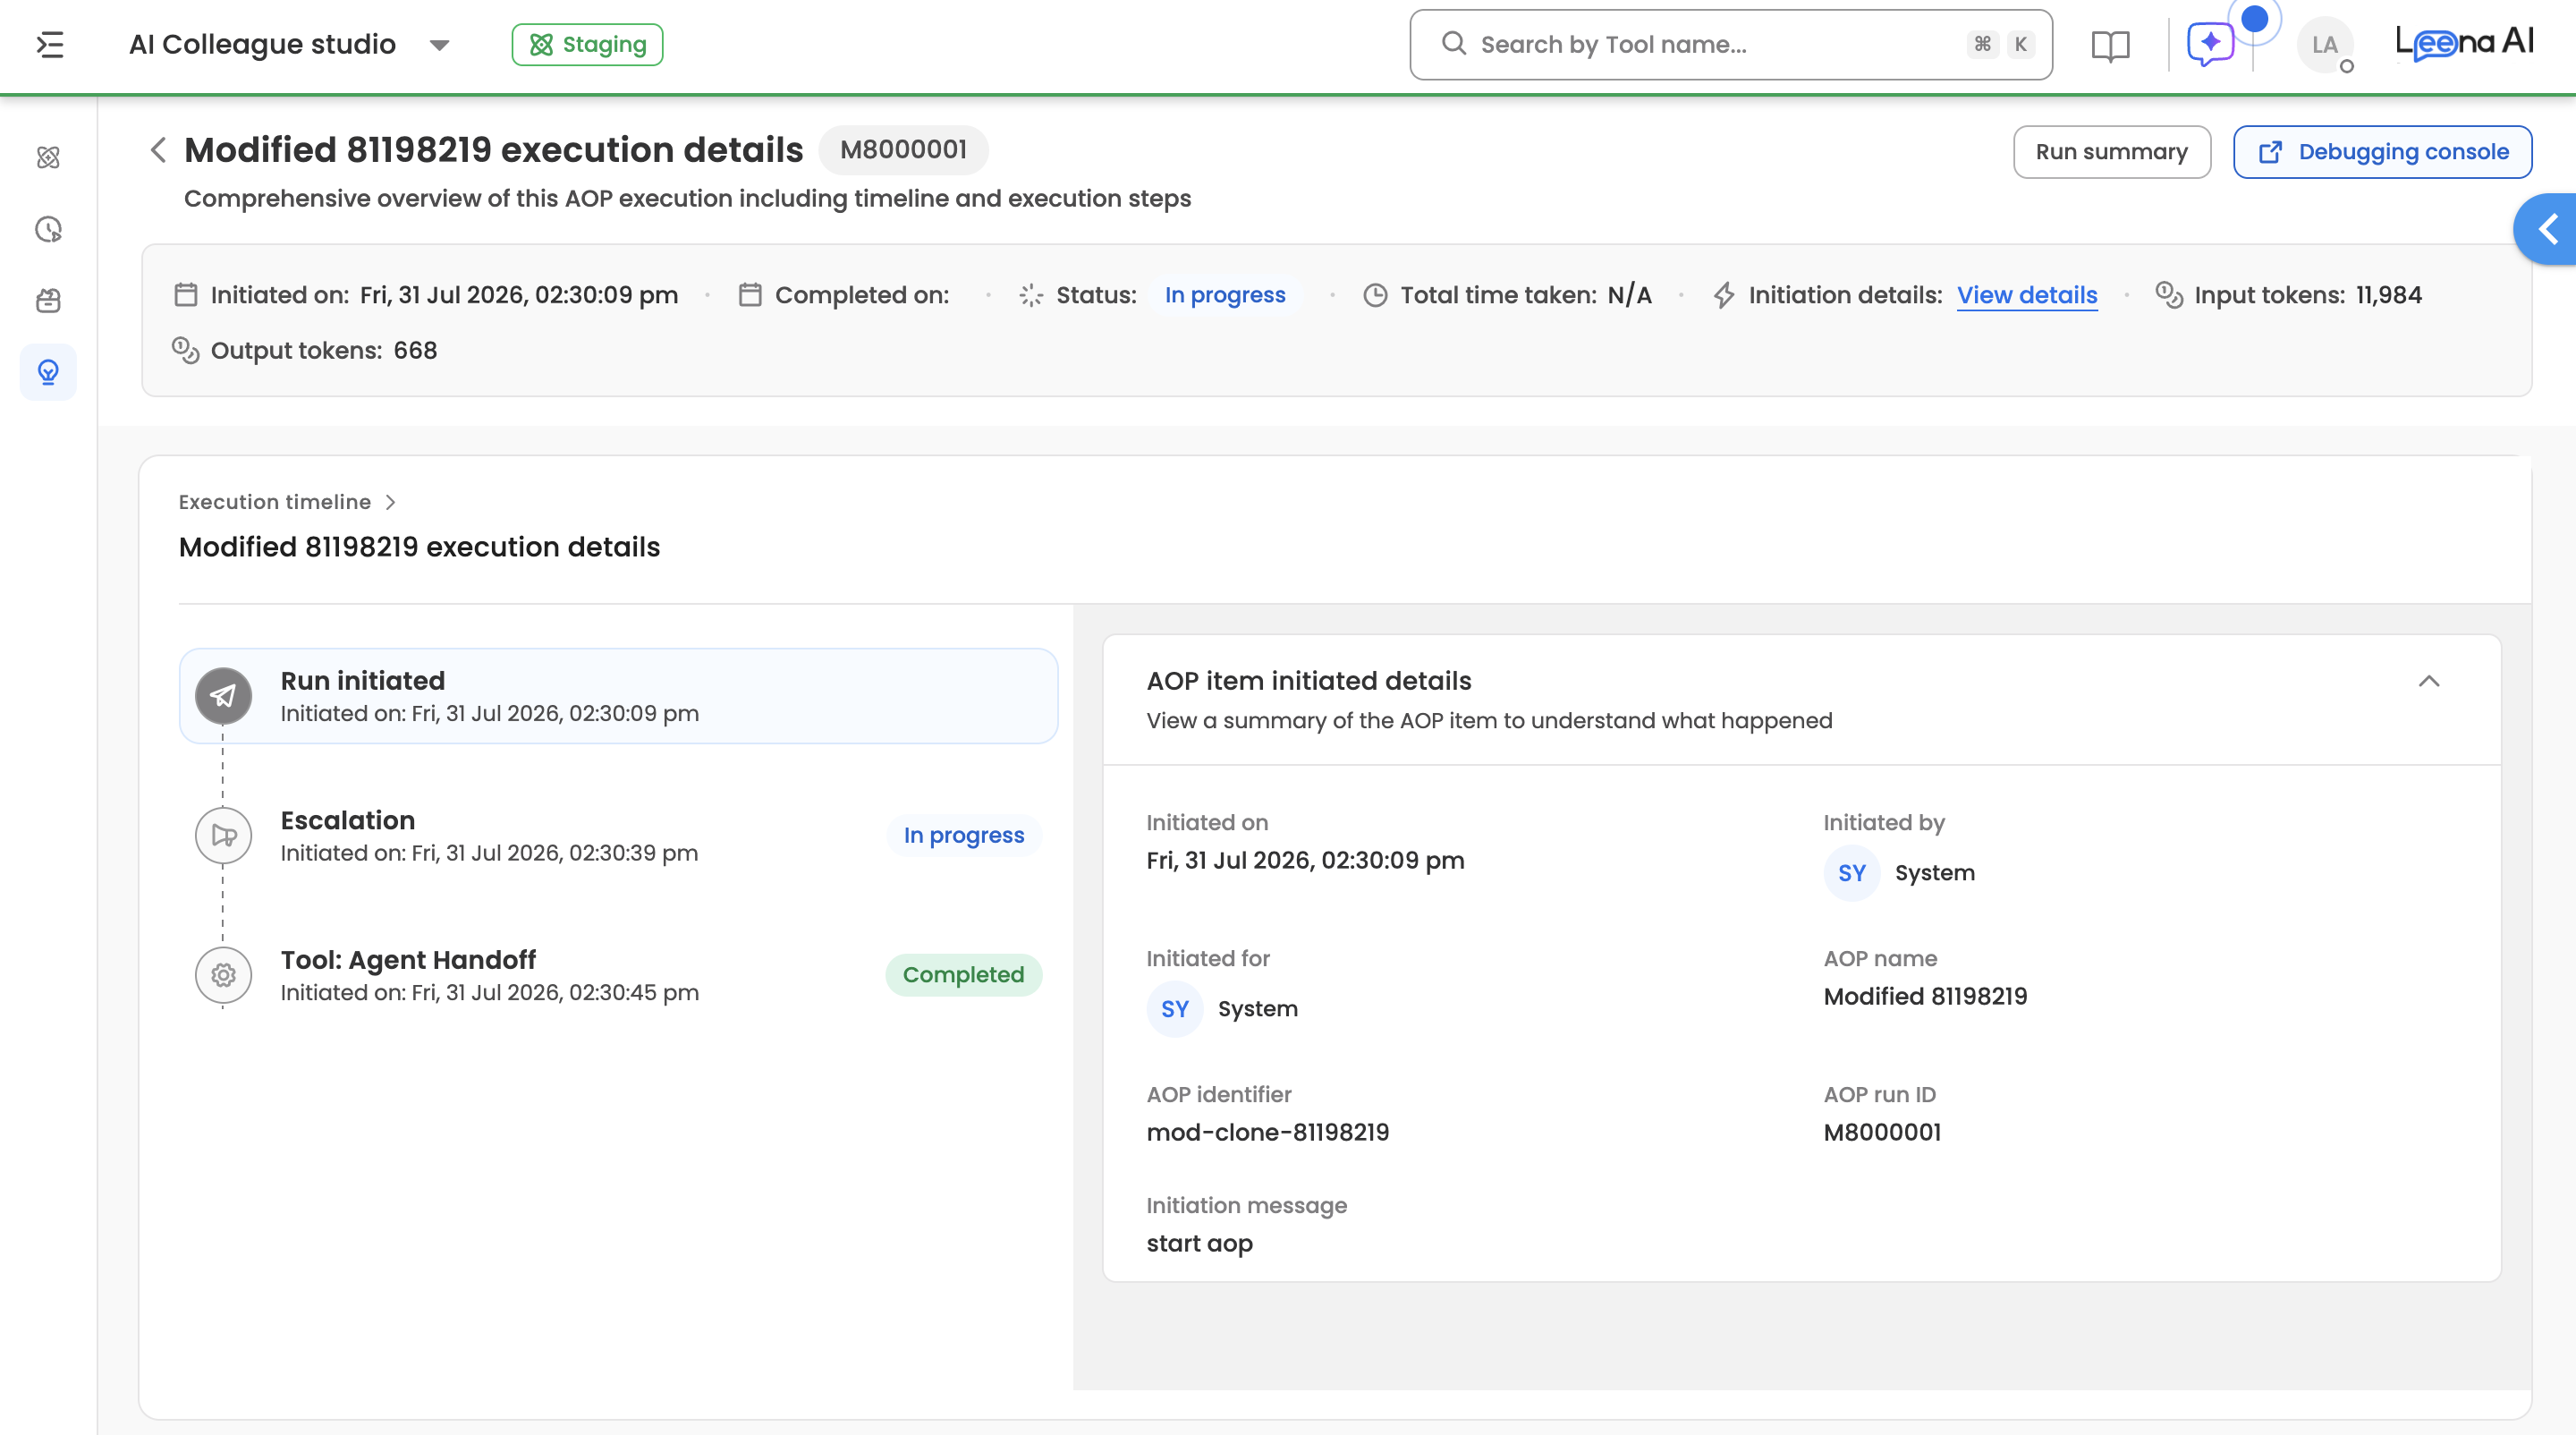Screen dimensions: 2576x1435
Task: Click the Escalation megaphone icon
Action: [x=223, y=835]
